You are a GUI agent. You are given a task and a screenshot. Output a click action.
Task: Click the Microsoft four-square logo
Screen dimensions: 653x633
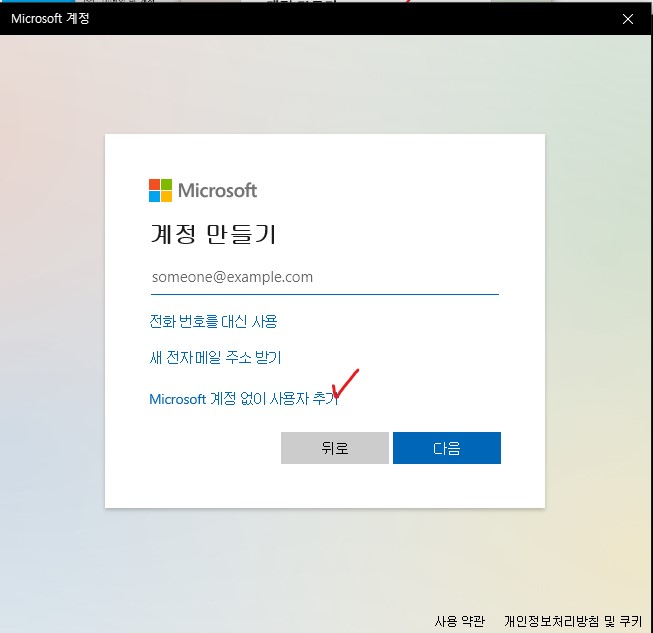tap(160, 190)
